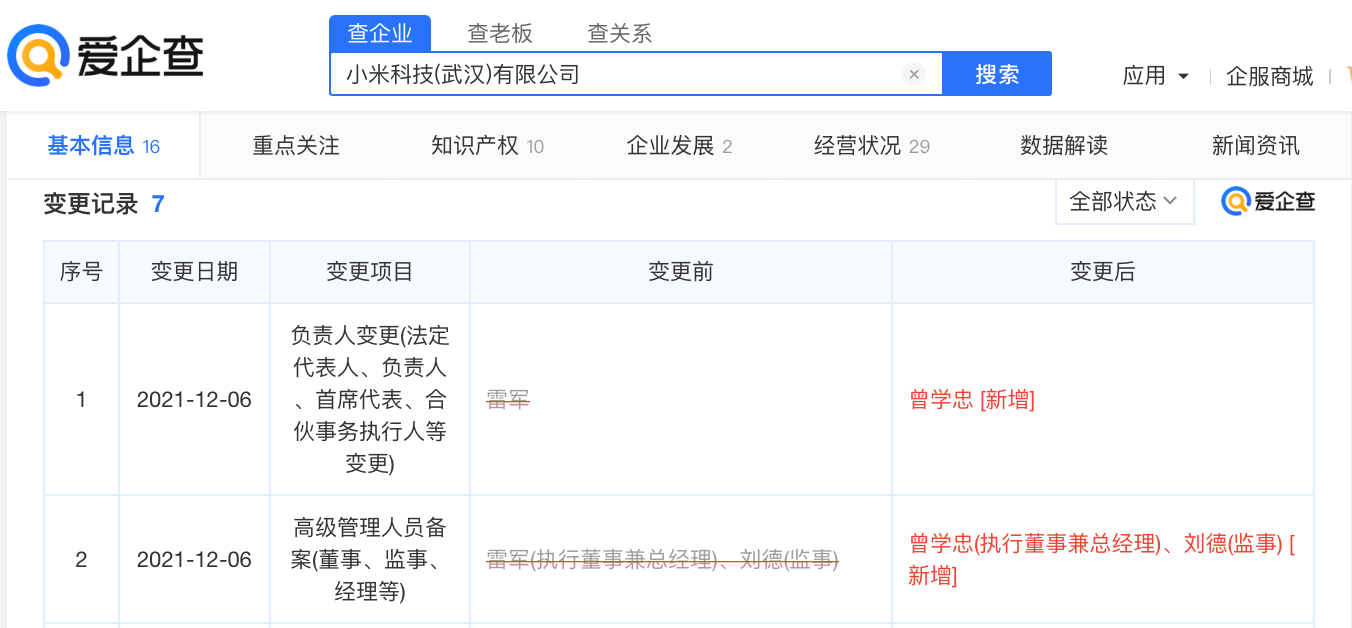Open the 数据解读 tab
The height and width of the screenshot is (628, 1352).
click(x=1064, y=146)
